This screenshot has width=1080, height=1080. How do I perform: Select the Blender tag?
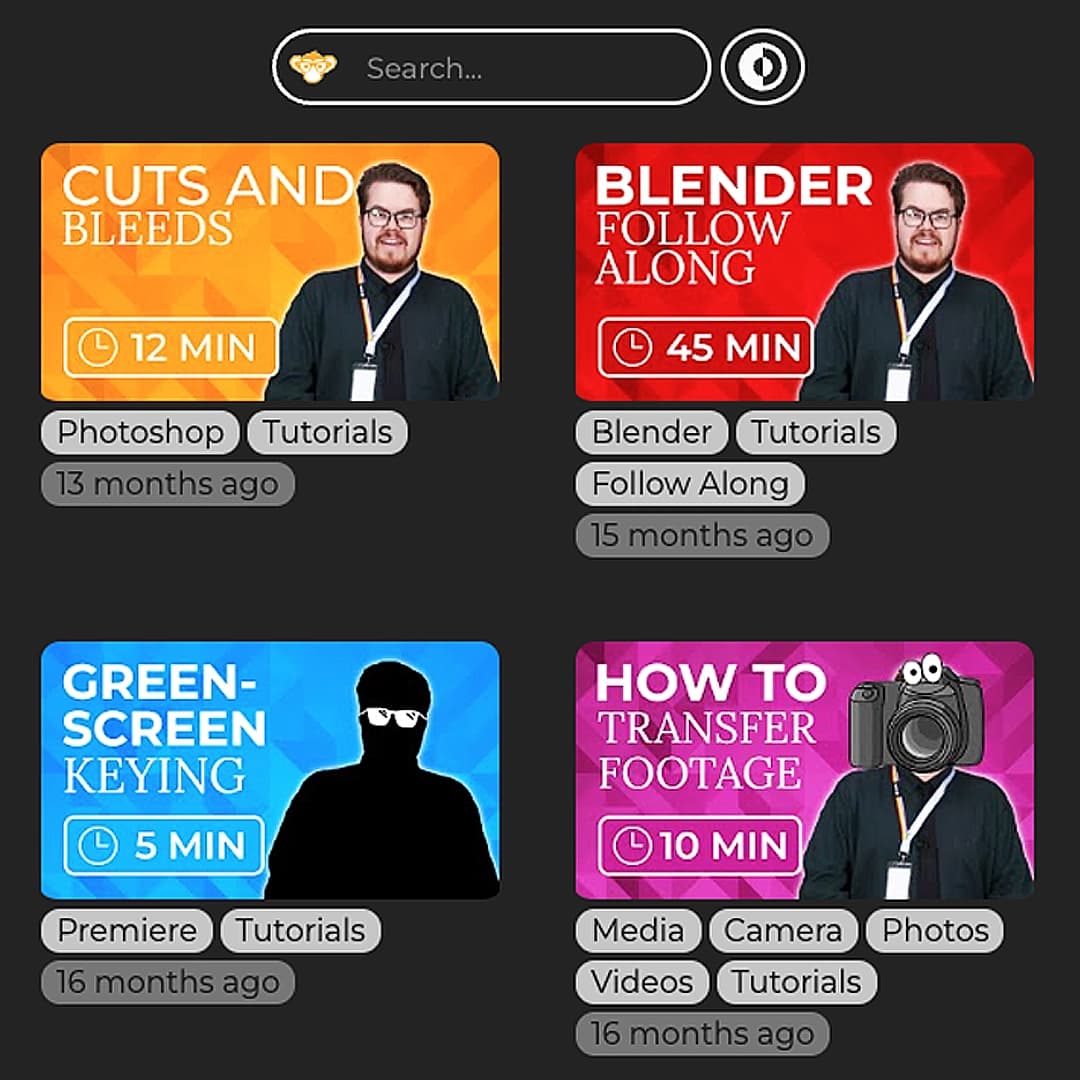(x=652, y=433)
